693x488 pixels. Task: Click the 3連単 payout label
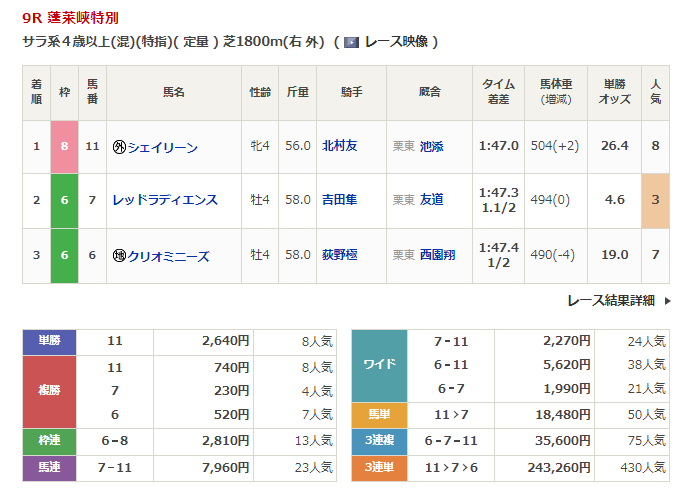[x=380, y=467]
